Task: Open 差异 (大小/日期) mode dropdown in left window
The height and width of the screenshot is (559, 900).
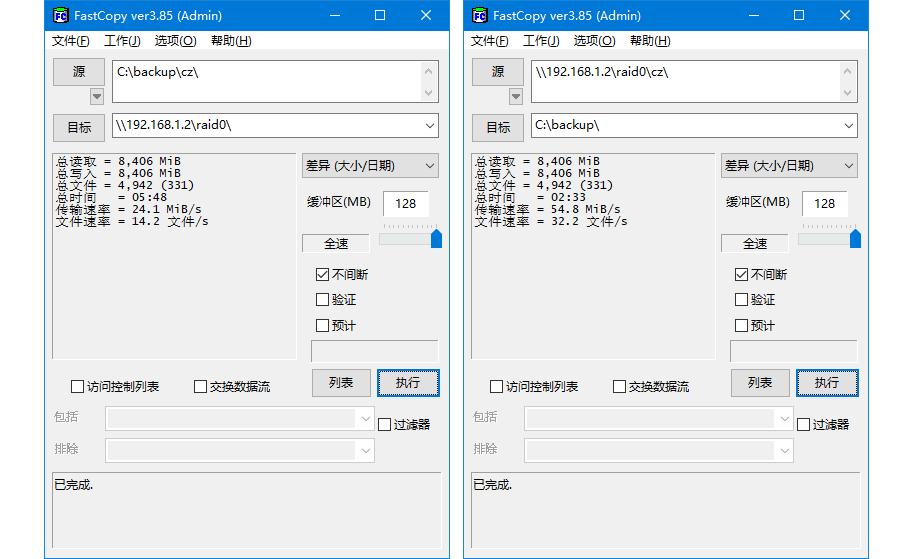Action: (x=370, y=166)
